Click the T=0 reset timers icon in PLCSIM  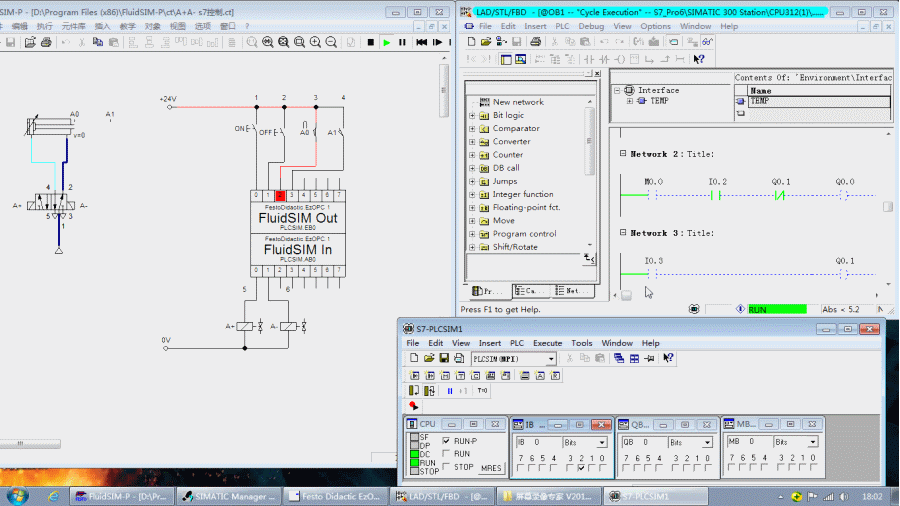(x=482, y=391)
